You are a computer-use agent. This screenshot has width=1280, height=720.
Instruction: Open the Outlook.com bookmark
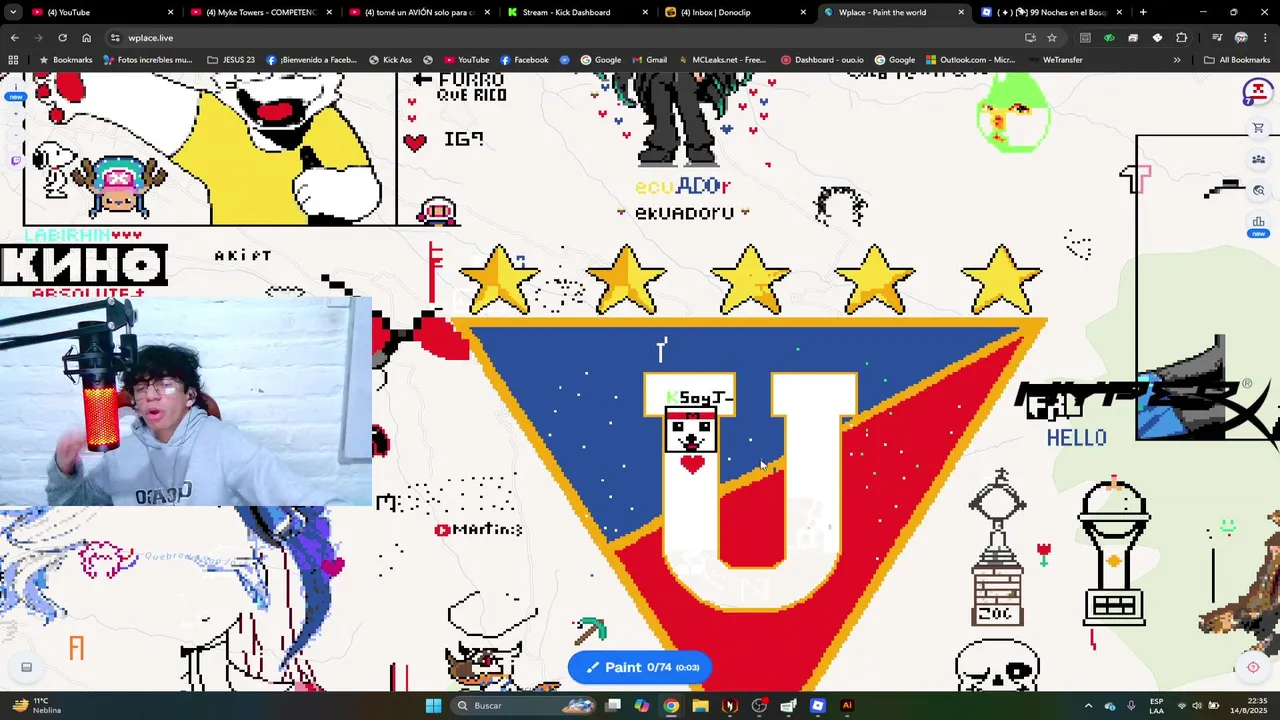tap(970, 60)
